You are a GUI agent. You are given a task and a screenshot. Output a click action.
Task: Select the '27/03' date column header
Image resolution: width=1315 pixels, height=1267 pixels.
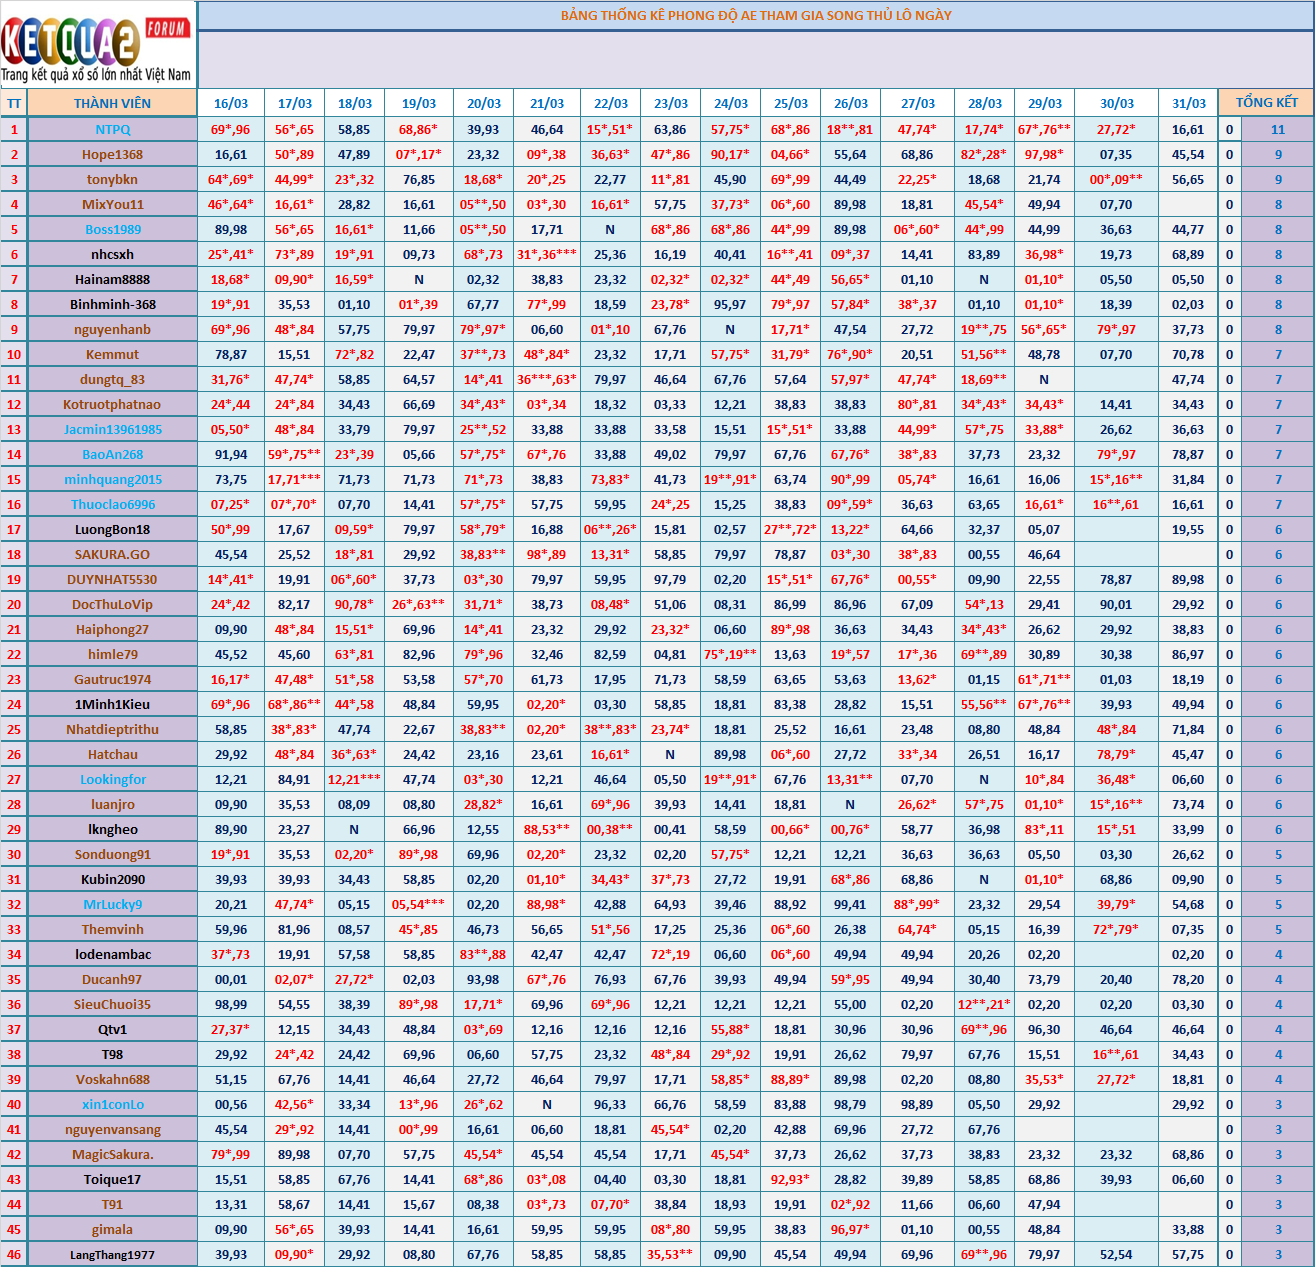tap(917, 103)
